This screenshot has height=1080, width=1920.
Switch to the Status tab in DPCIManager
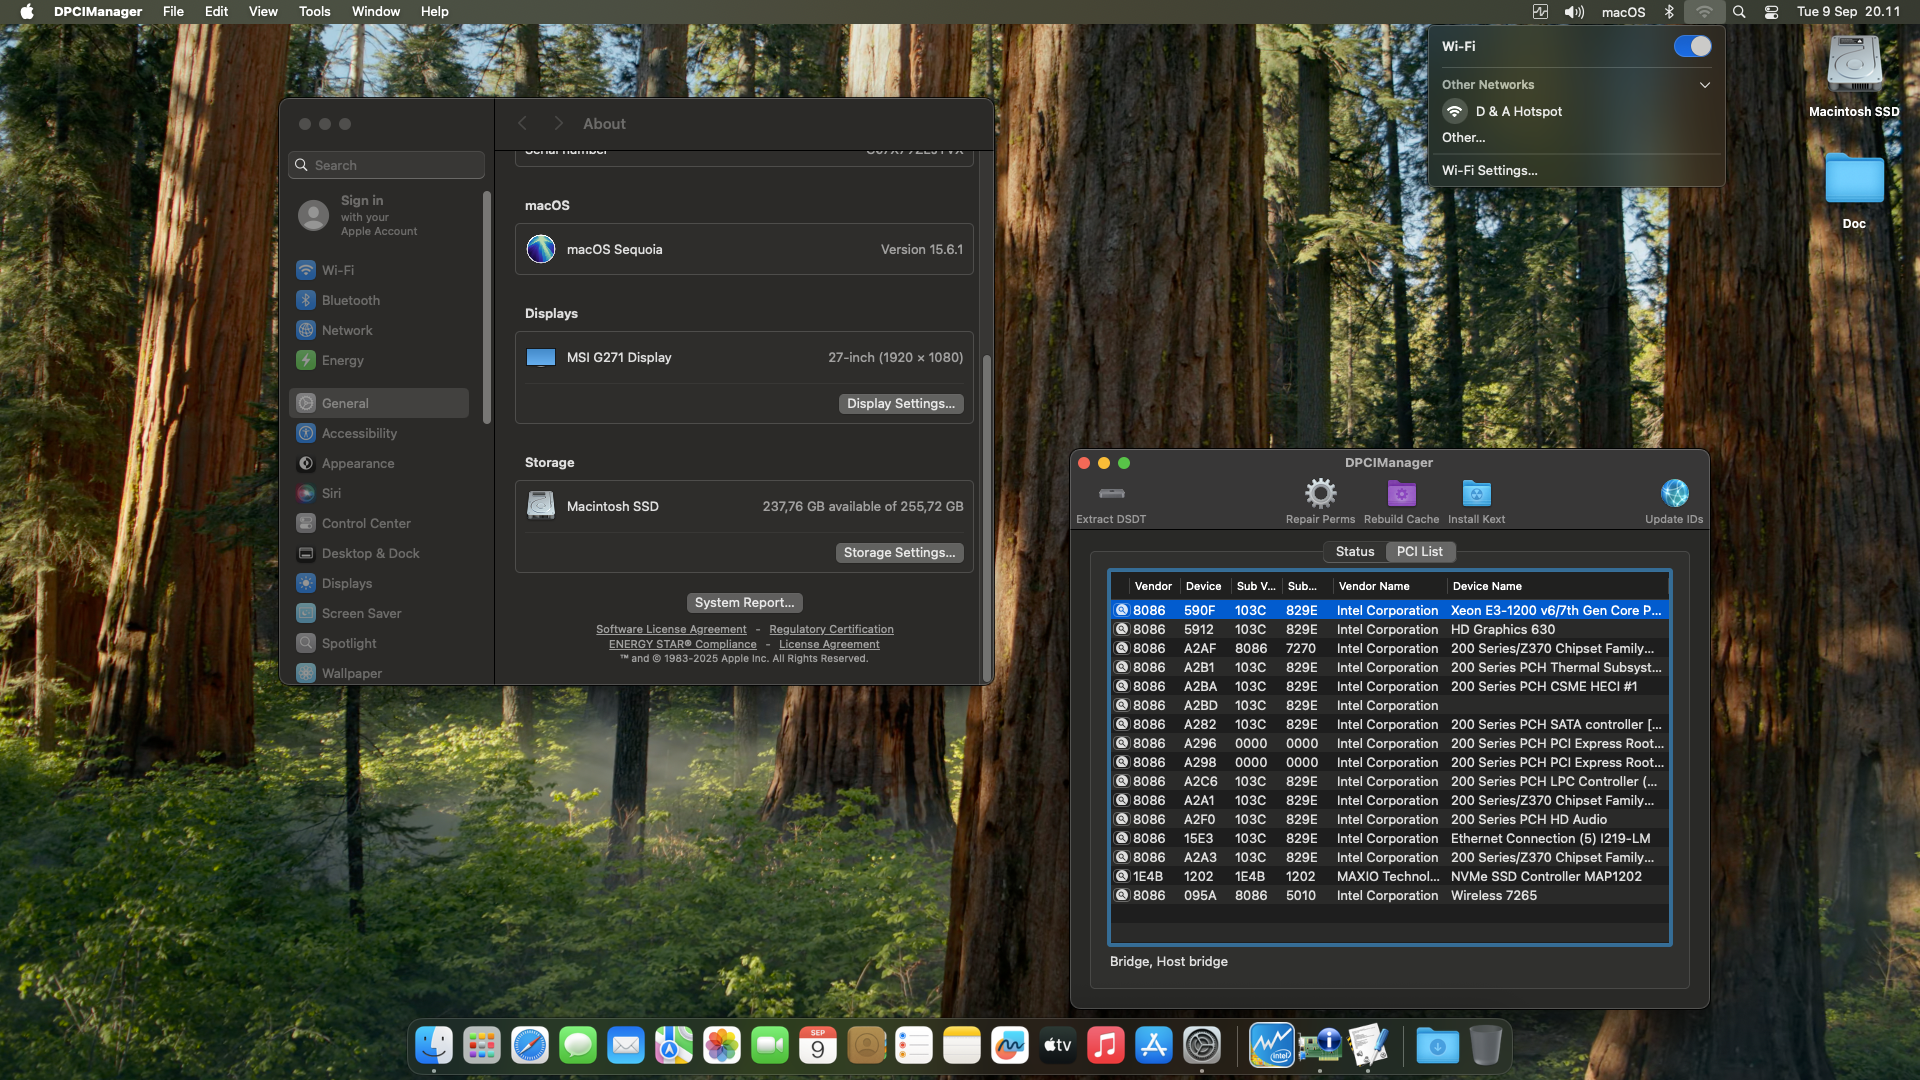tap(1355, 552)
